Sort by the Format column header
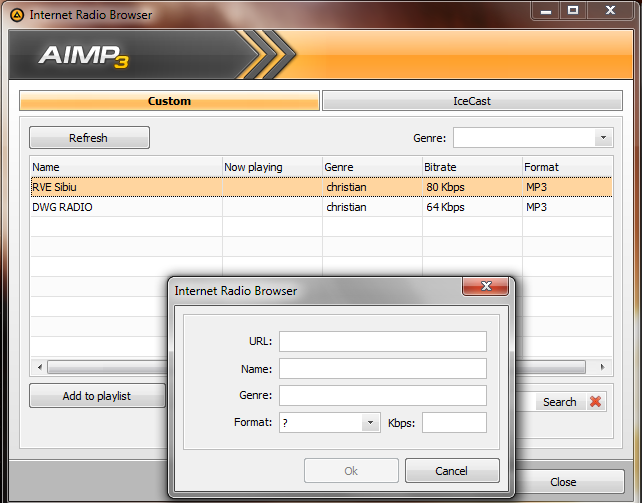Image resolution: width=642 pixels, height=503 pixels. (x=567, y=167)
